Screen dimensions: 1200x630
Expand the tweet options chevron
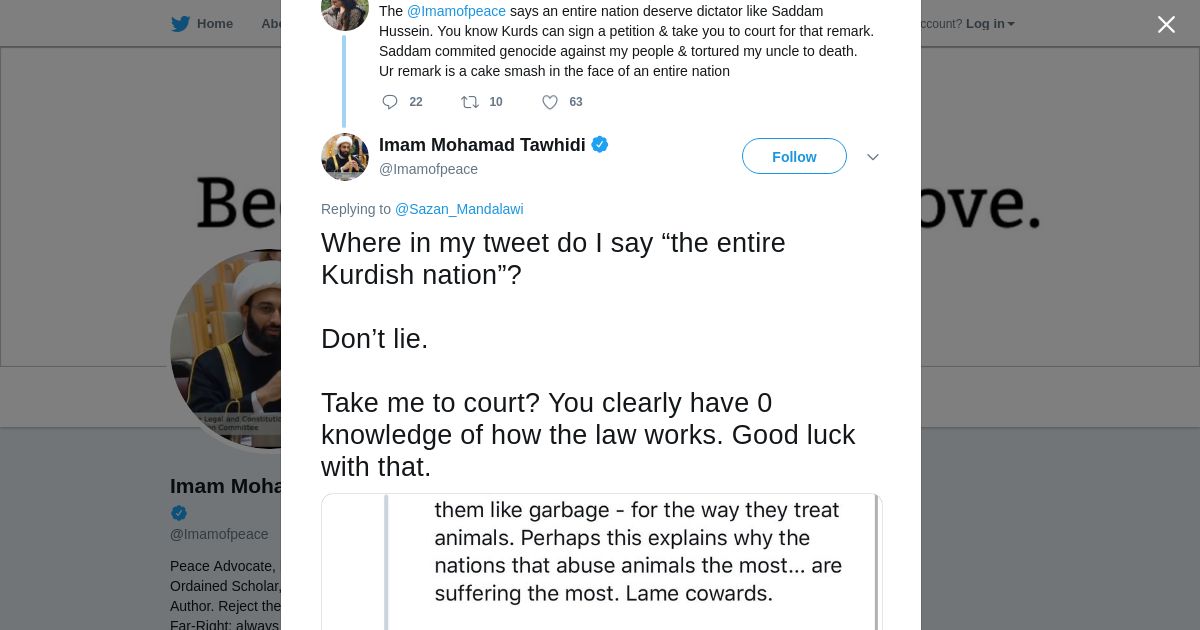pyautogui.click(x=872, y=157)
